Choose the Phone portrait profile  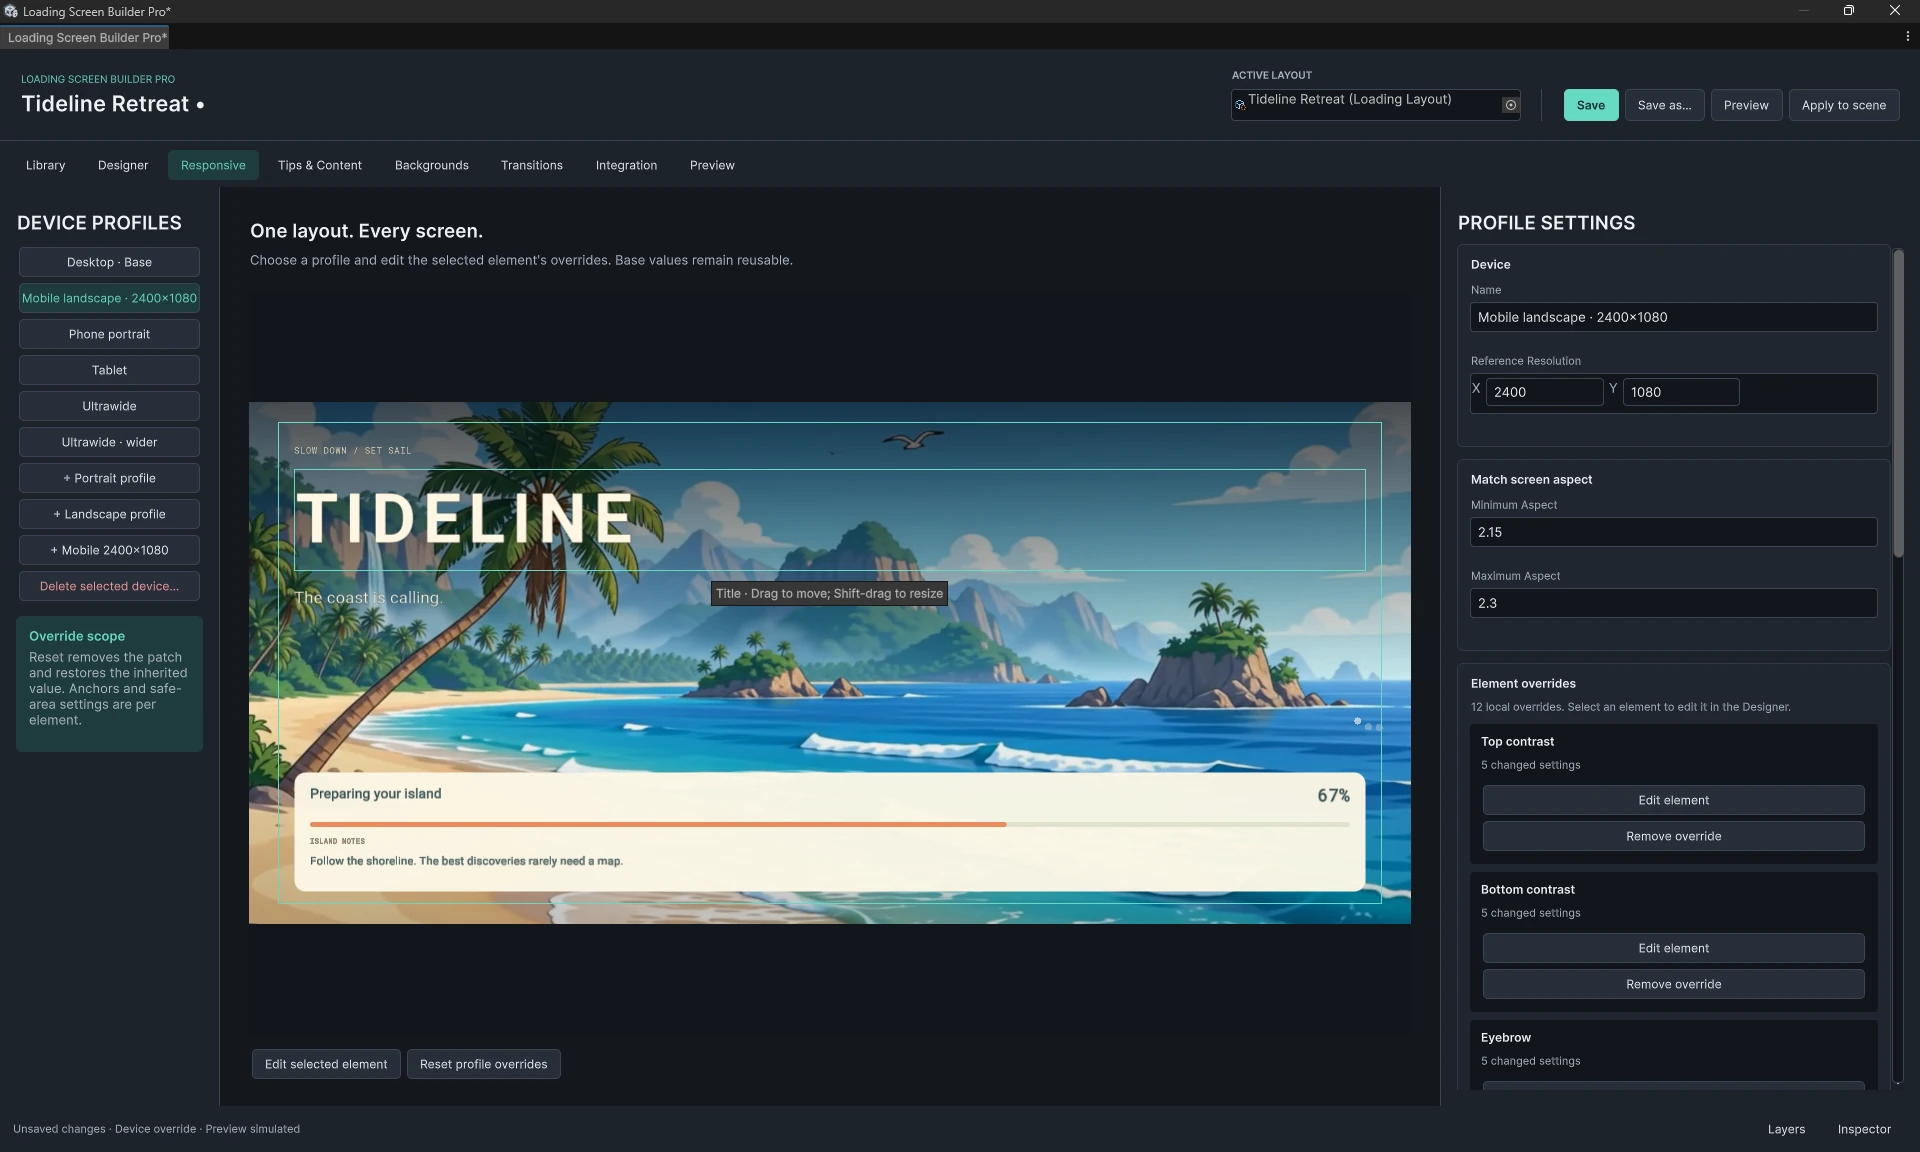[x=109, y=334]
